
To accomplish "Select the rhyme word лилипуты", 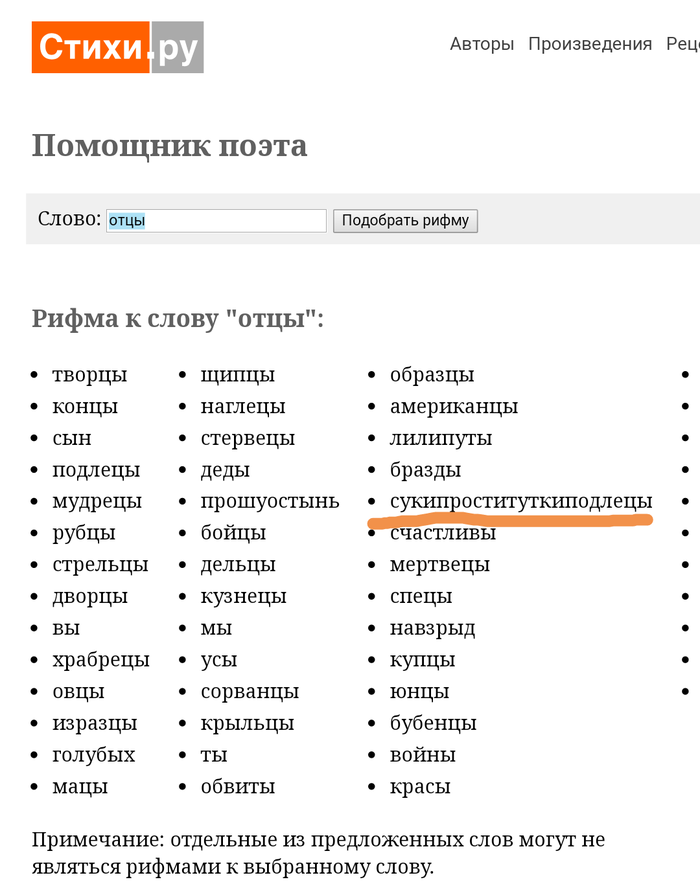I will tap(441, 438).
